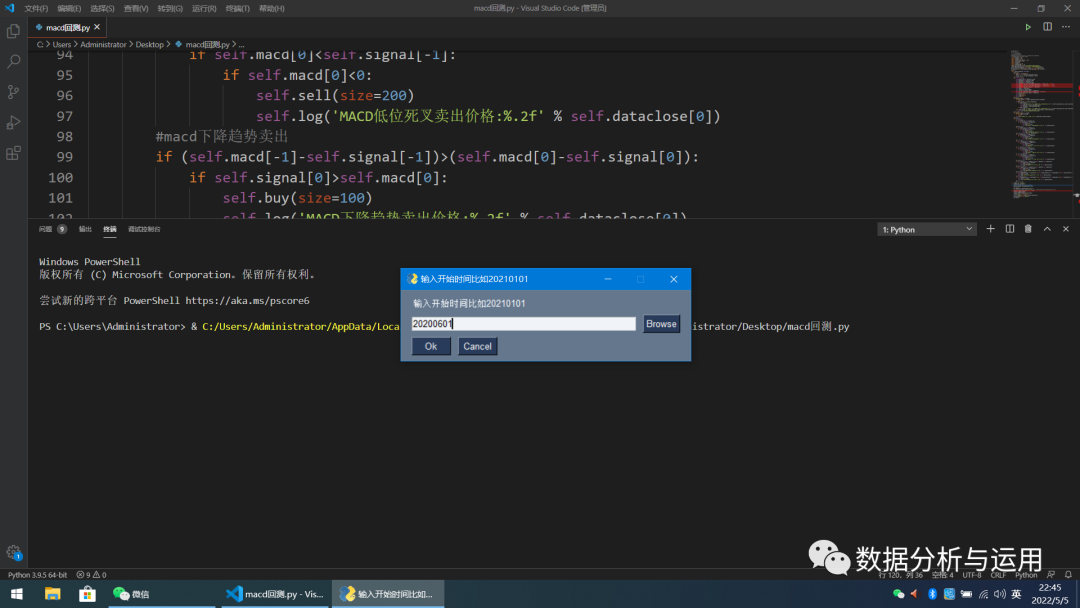The height and width of the screenshot is (608, 1080).
Task: Switch to the macd回测.py VS Code taskbar button
Action: click(275, 594)
